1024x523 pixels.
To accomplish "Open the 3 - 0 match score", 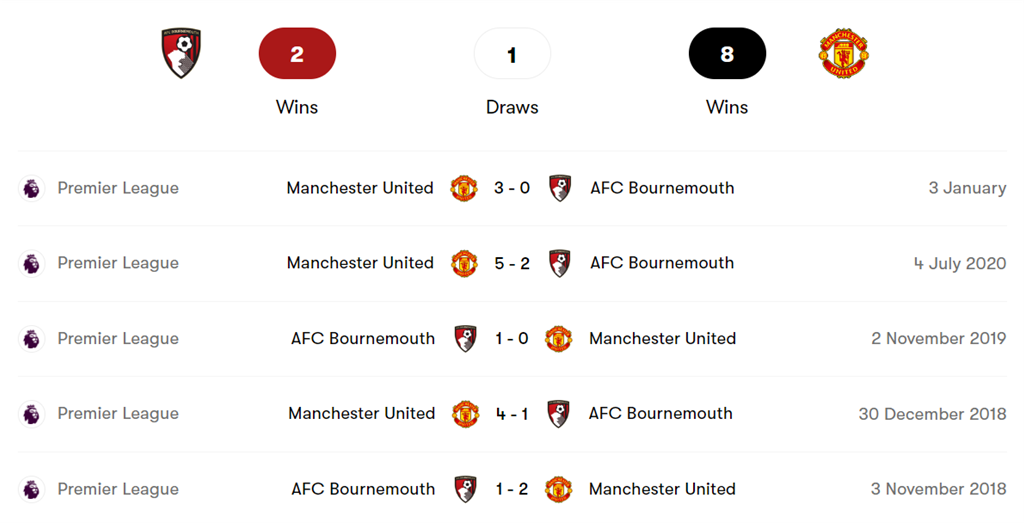I will click(512, 188).
